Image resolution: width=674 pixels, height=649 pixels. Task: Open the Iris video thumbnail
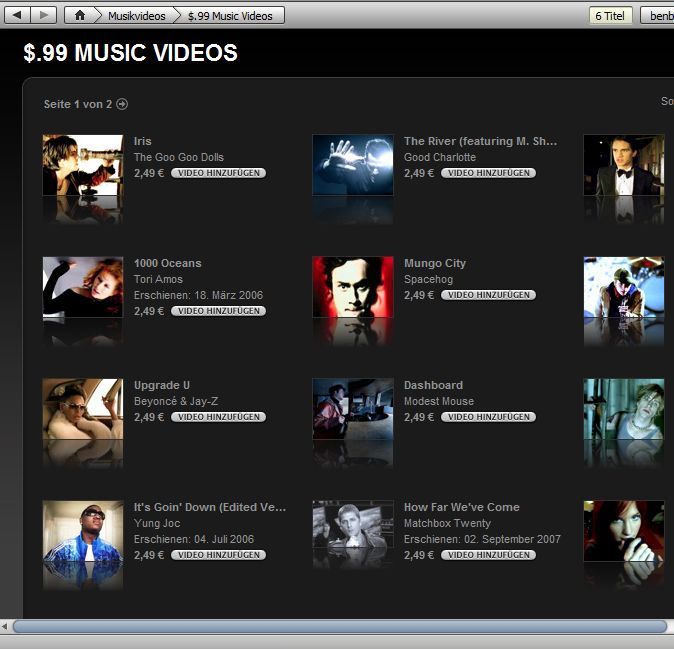tap(83, 165)
